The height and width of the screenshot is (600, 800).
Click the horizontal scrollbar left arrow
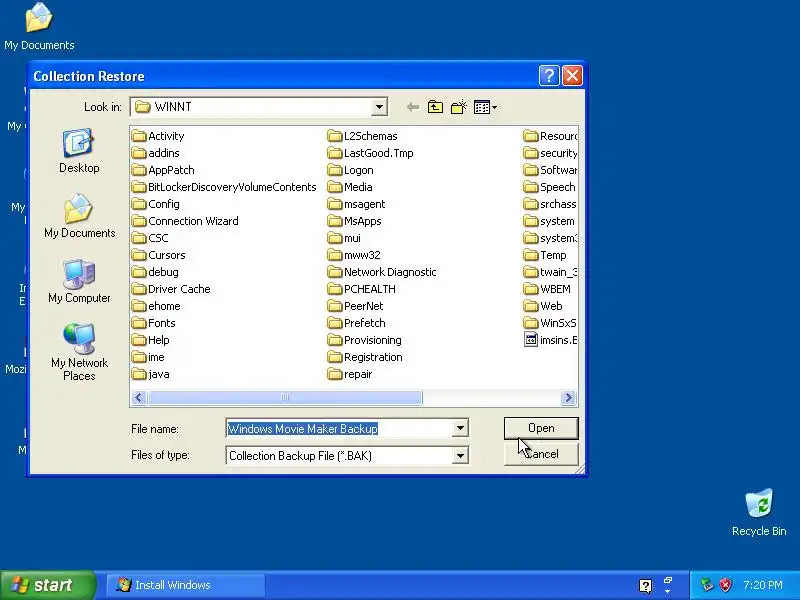(139, 397)
